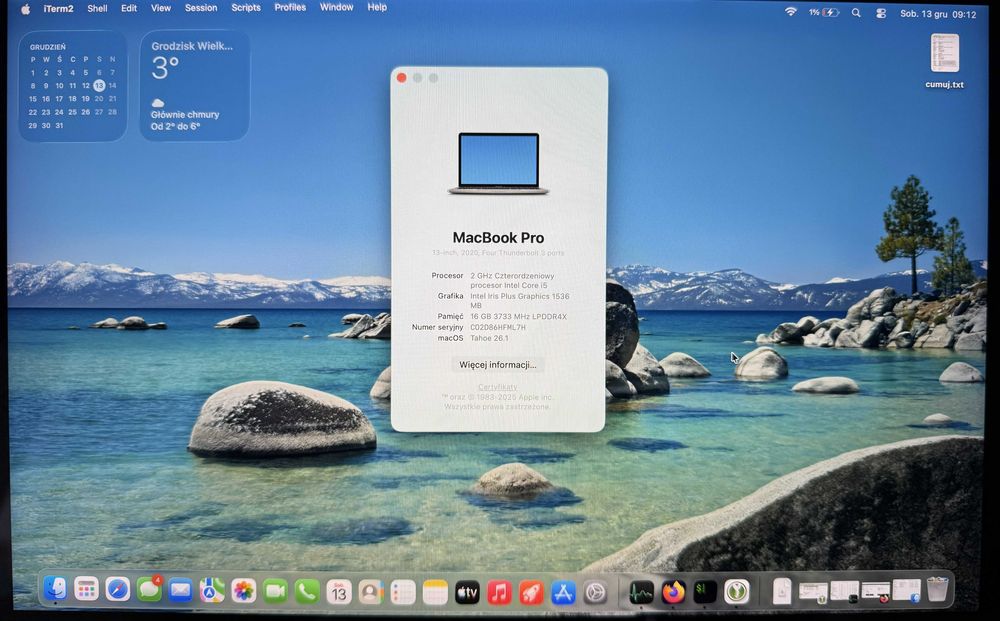Open the green circular app in Dock
This screenshot has width=1000, height=621.
tap(737, 592)
